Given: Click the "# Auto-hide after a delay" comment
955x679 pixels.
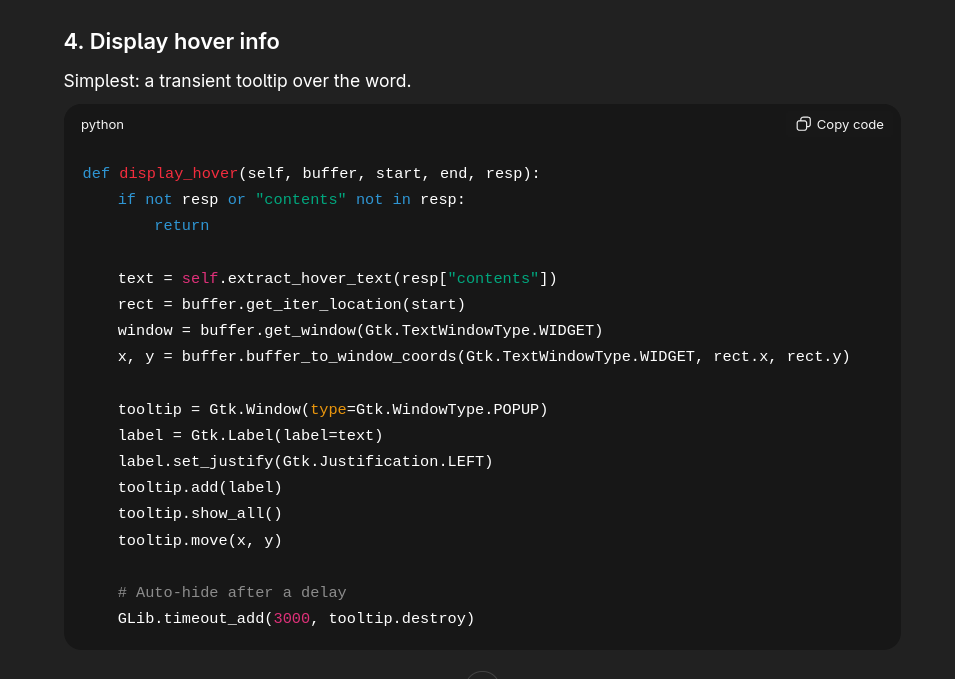Looking at the screenshot, I should pos(232,593).
